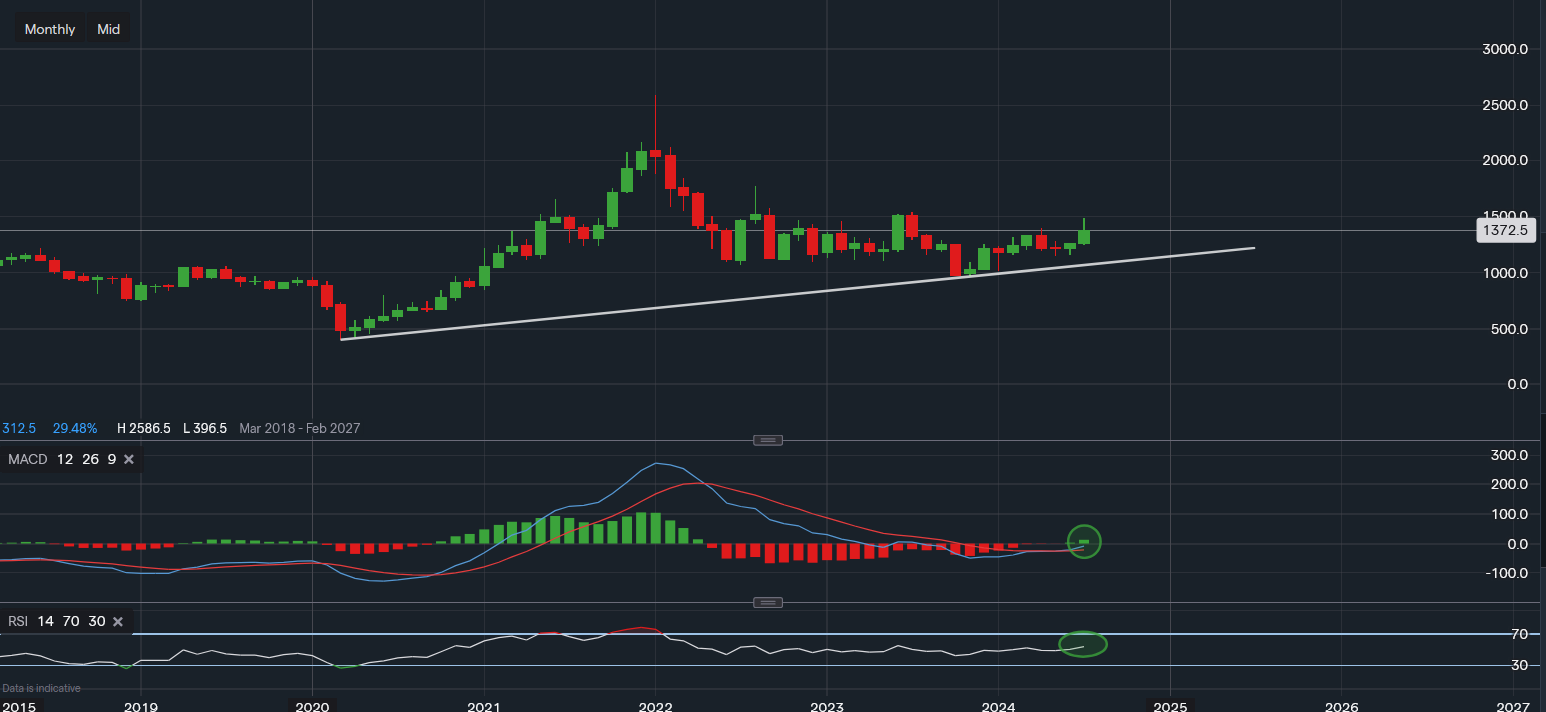The height and width of the screenshot is (712, 1546).
Task: Click the green circle annotation on the MACD histogram
Action: pyautogui.click(x=1084, y=541)
